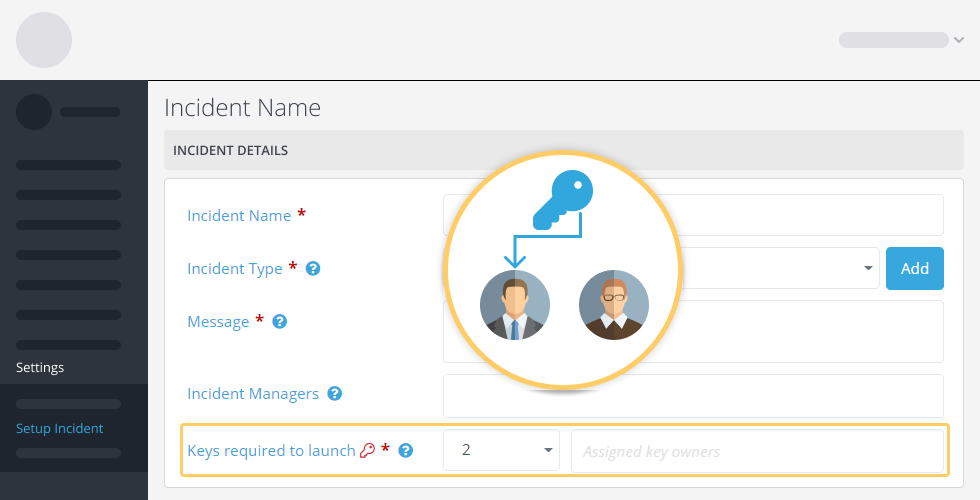Screen dimensions: 980x500
Task: Focus the Assigned key owners field
Action: pos(757,451)
